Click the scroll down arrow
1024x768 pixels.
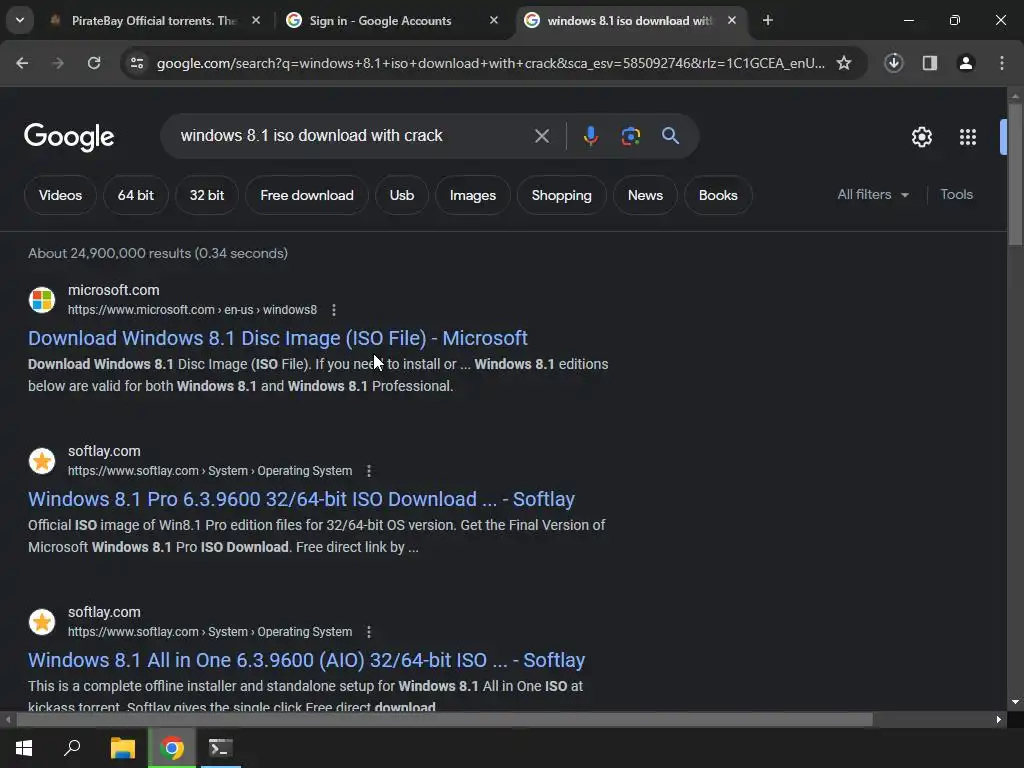[1015, 702]
